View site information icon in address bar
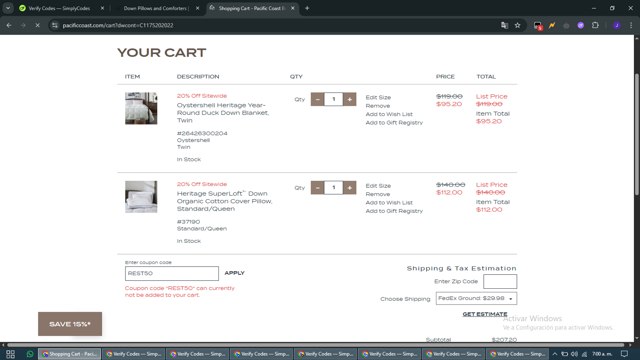The height and width of the screenshot is (360, 640). pyautogui.click(x=55, y=25)
